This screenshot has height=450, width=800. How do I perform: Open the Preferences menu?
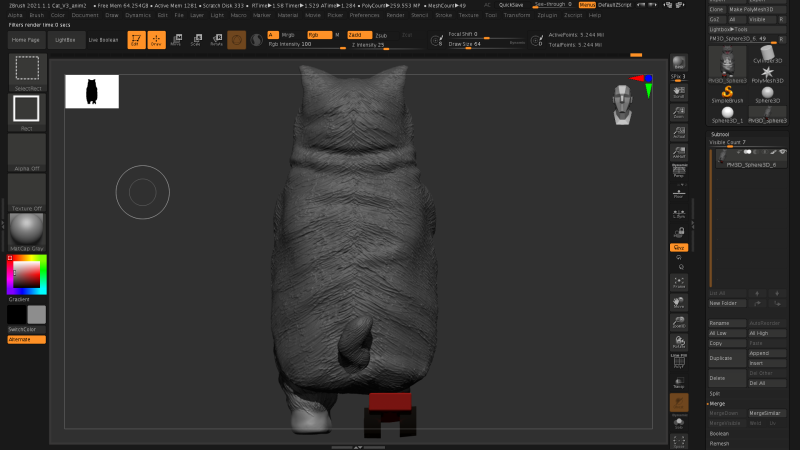[364, 16]
